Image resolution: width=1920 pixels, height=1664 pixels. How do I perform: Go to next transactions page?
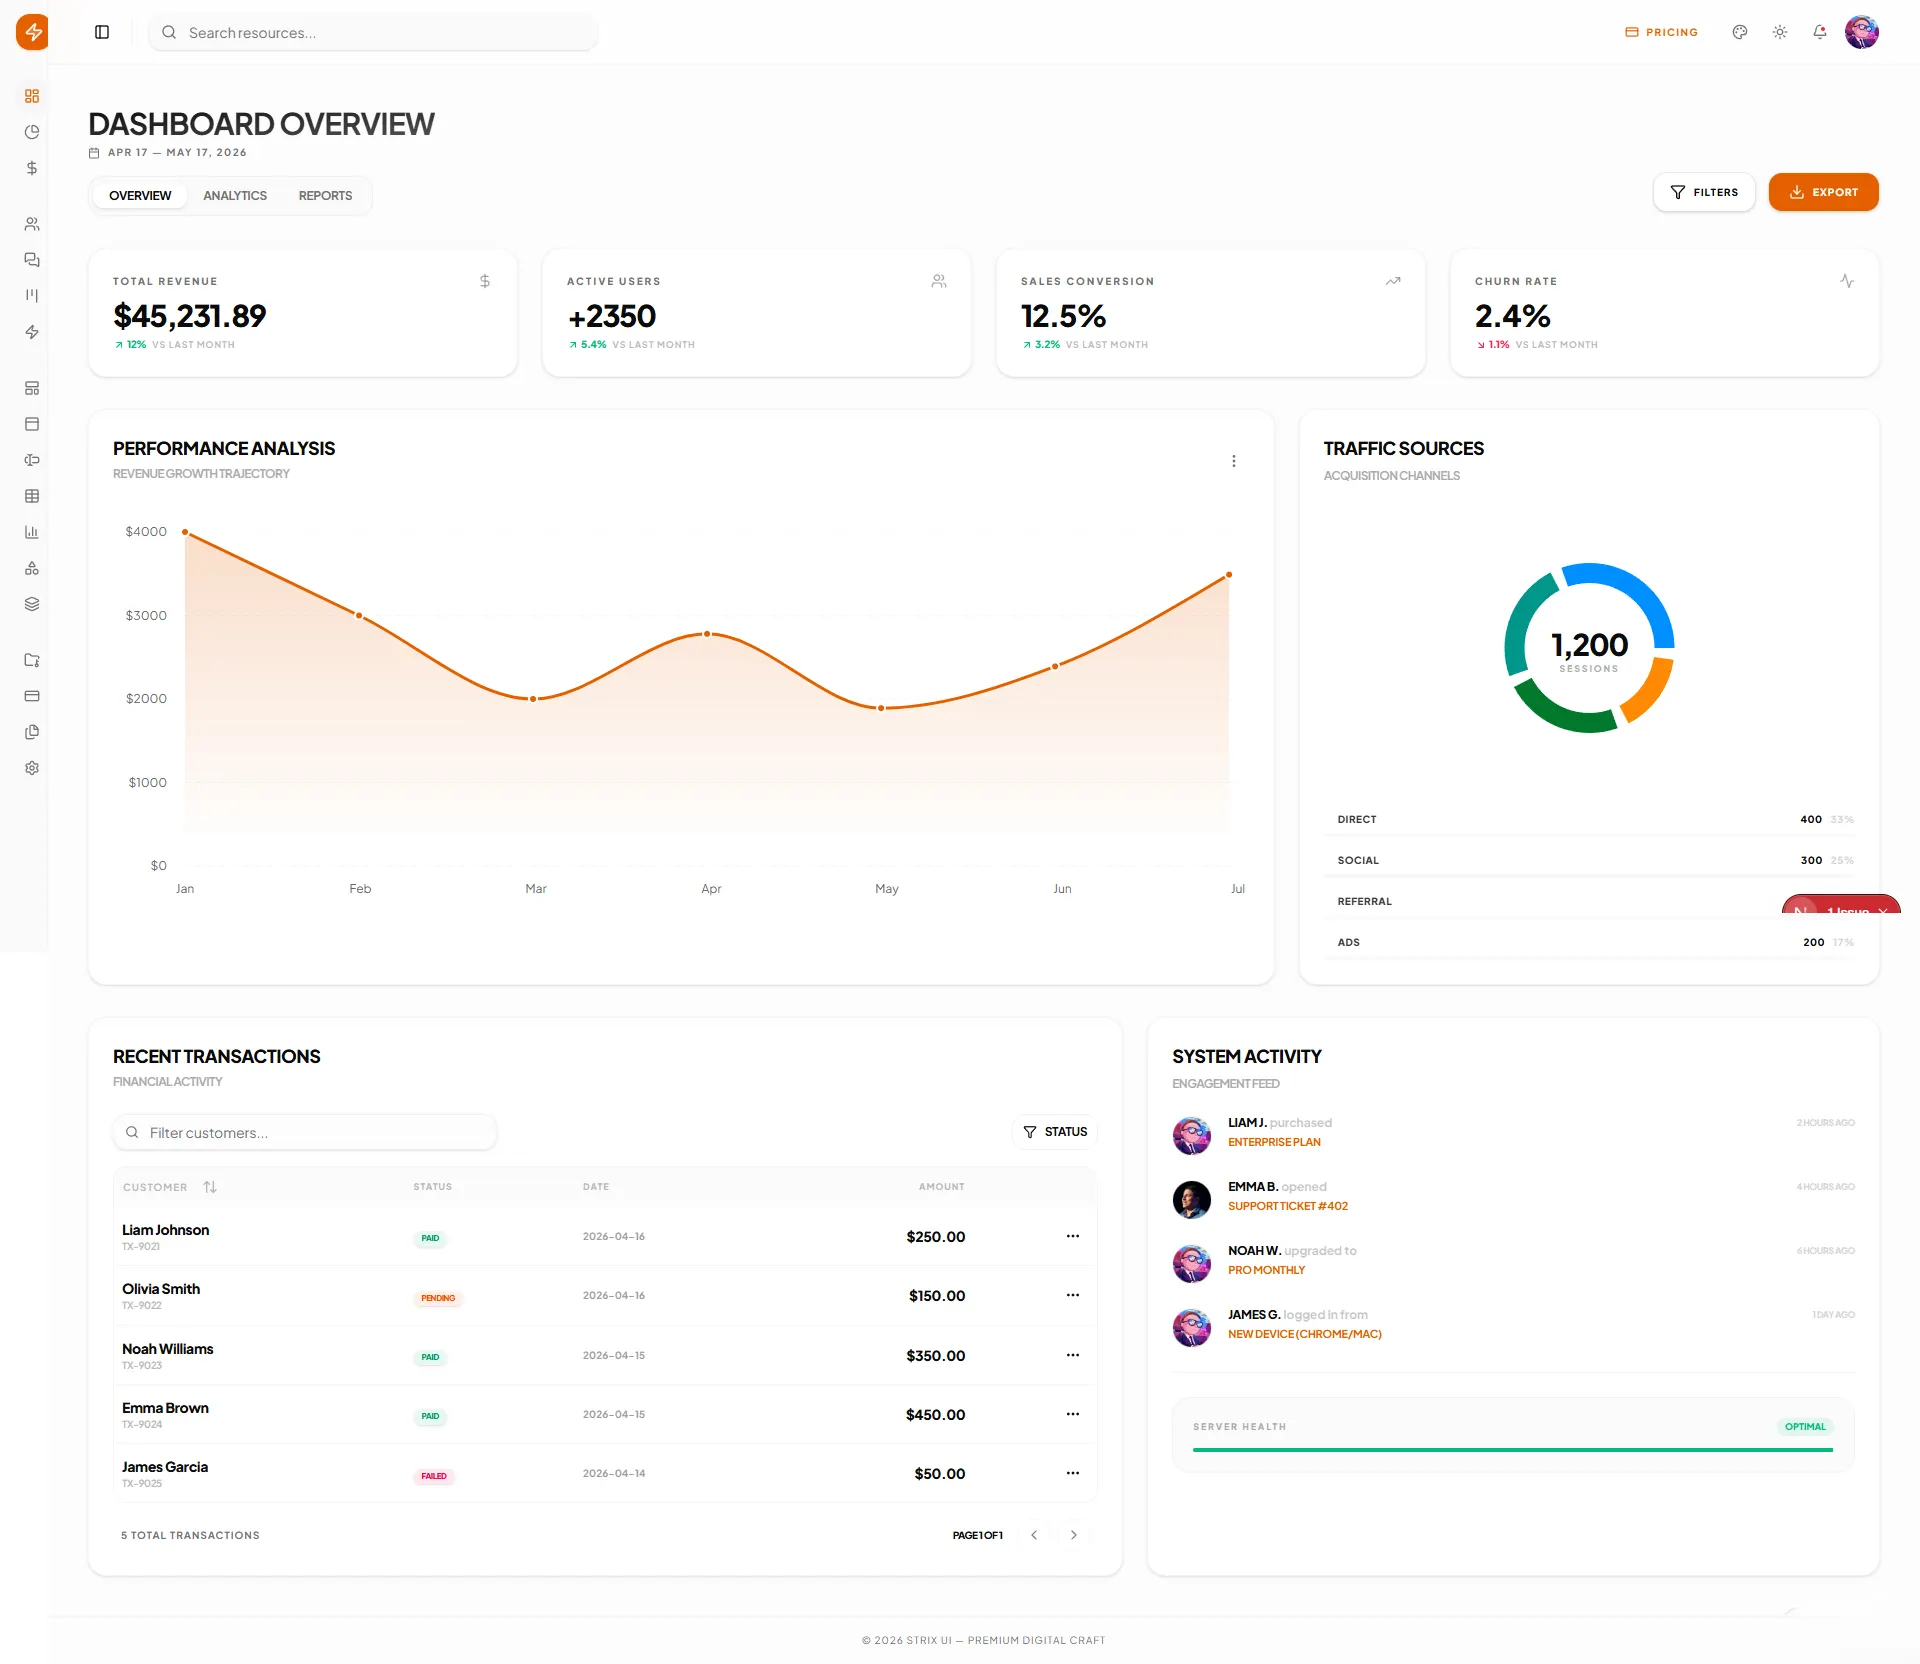tap(1074, 1535)
